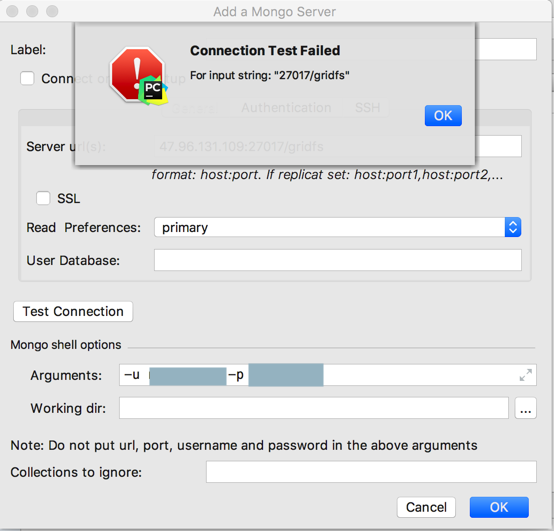Focus the Collections to ignore field

click(x=371, y=472)
